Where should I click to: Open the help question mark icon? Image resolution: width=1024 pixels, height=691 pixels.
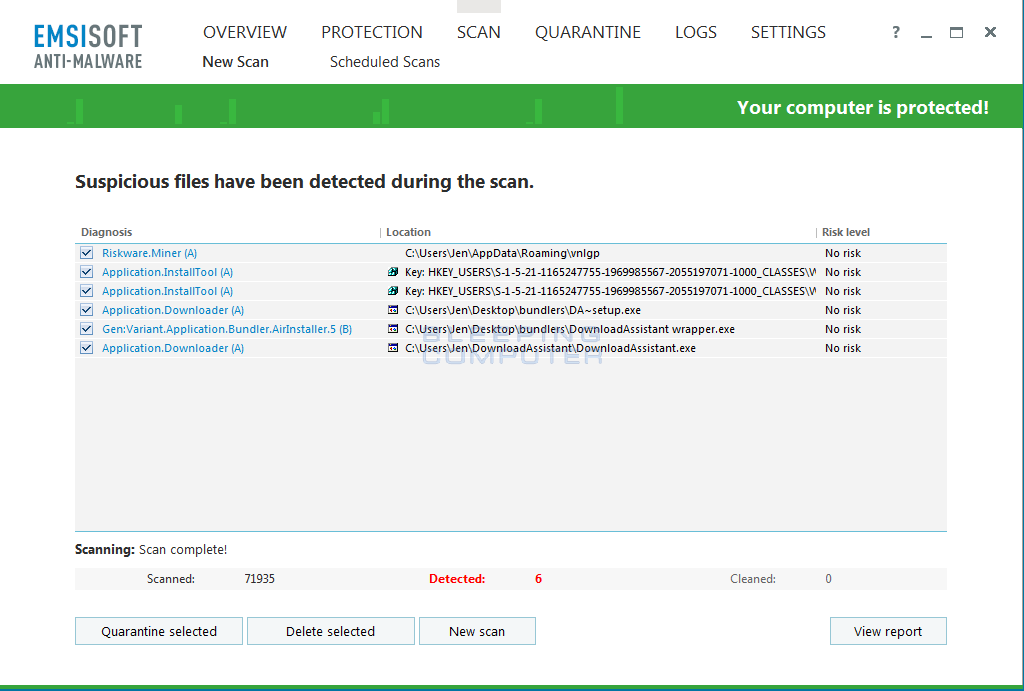coord(896,32)
